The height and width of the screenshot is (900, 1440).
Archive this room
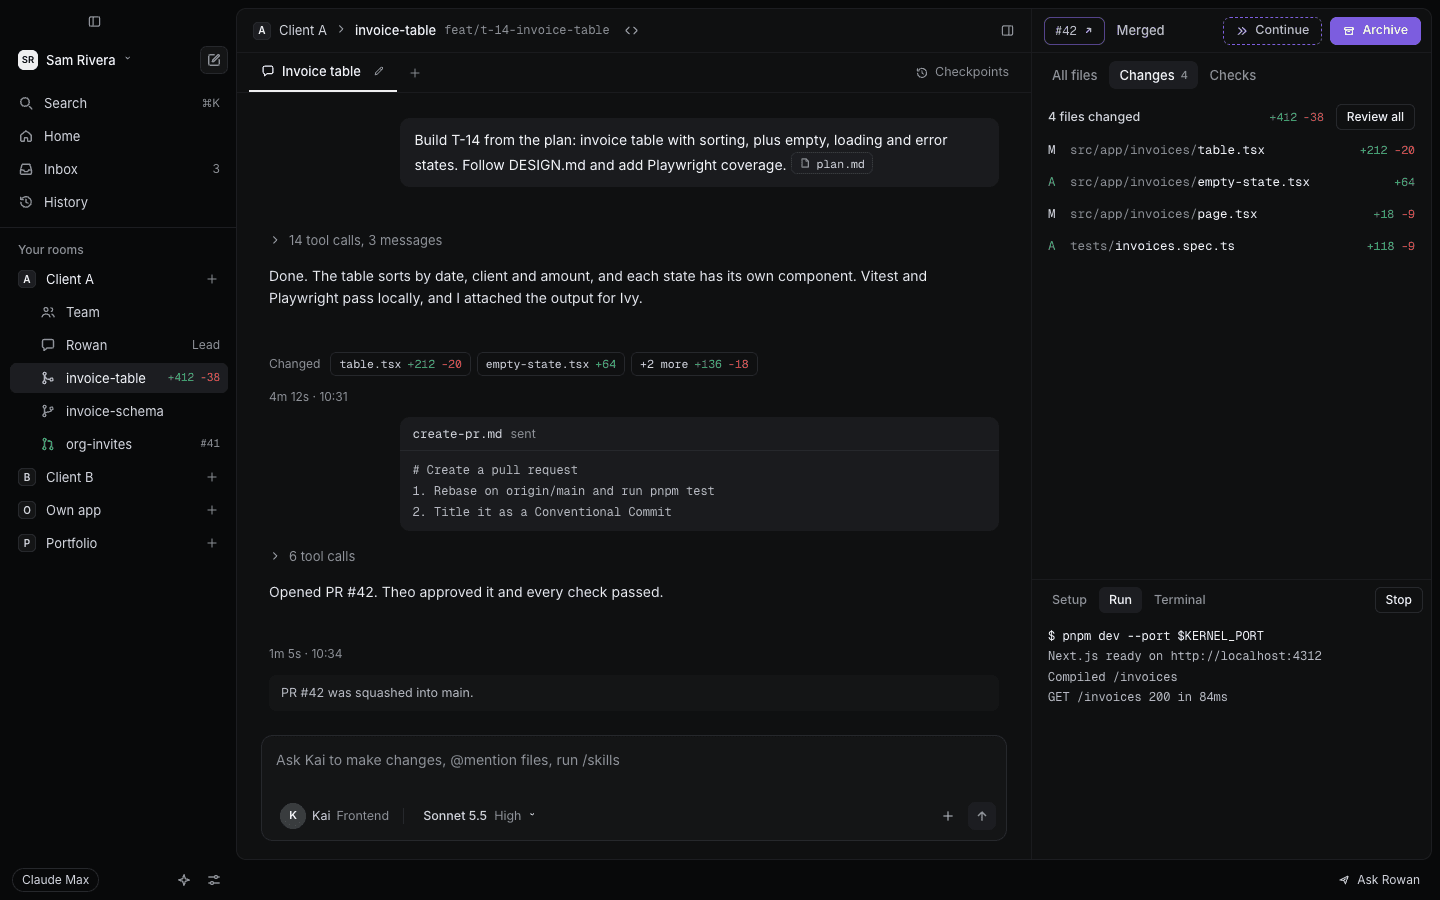[x=1375, y=31]
